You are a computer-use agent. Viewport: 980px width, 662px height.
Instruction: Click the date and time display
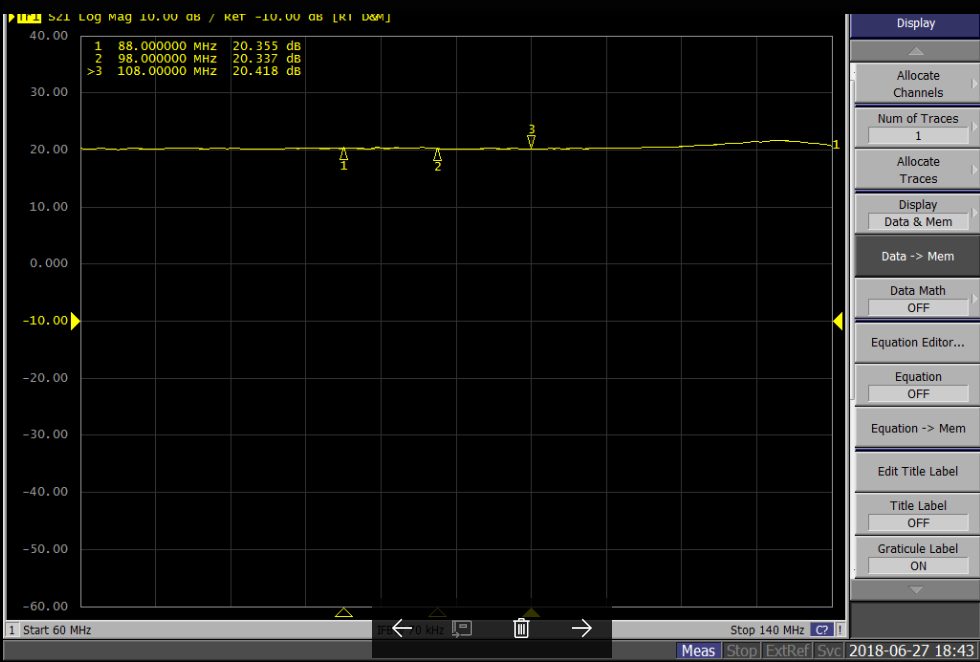pos(911,651)
